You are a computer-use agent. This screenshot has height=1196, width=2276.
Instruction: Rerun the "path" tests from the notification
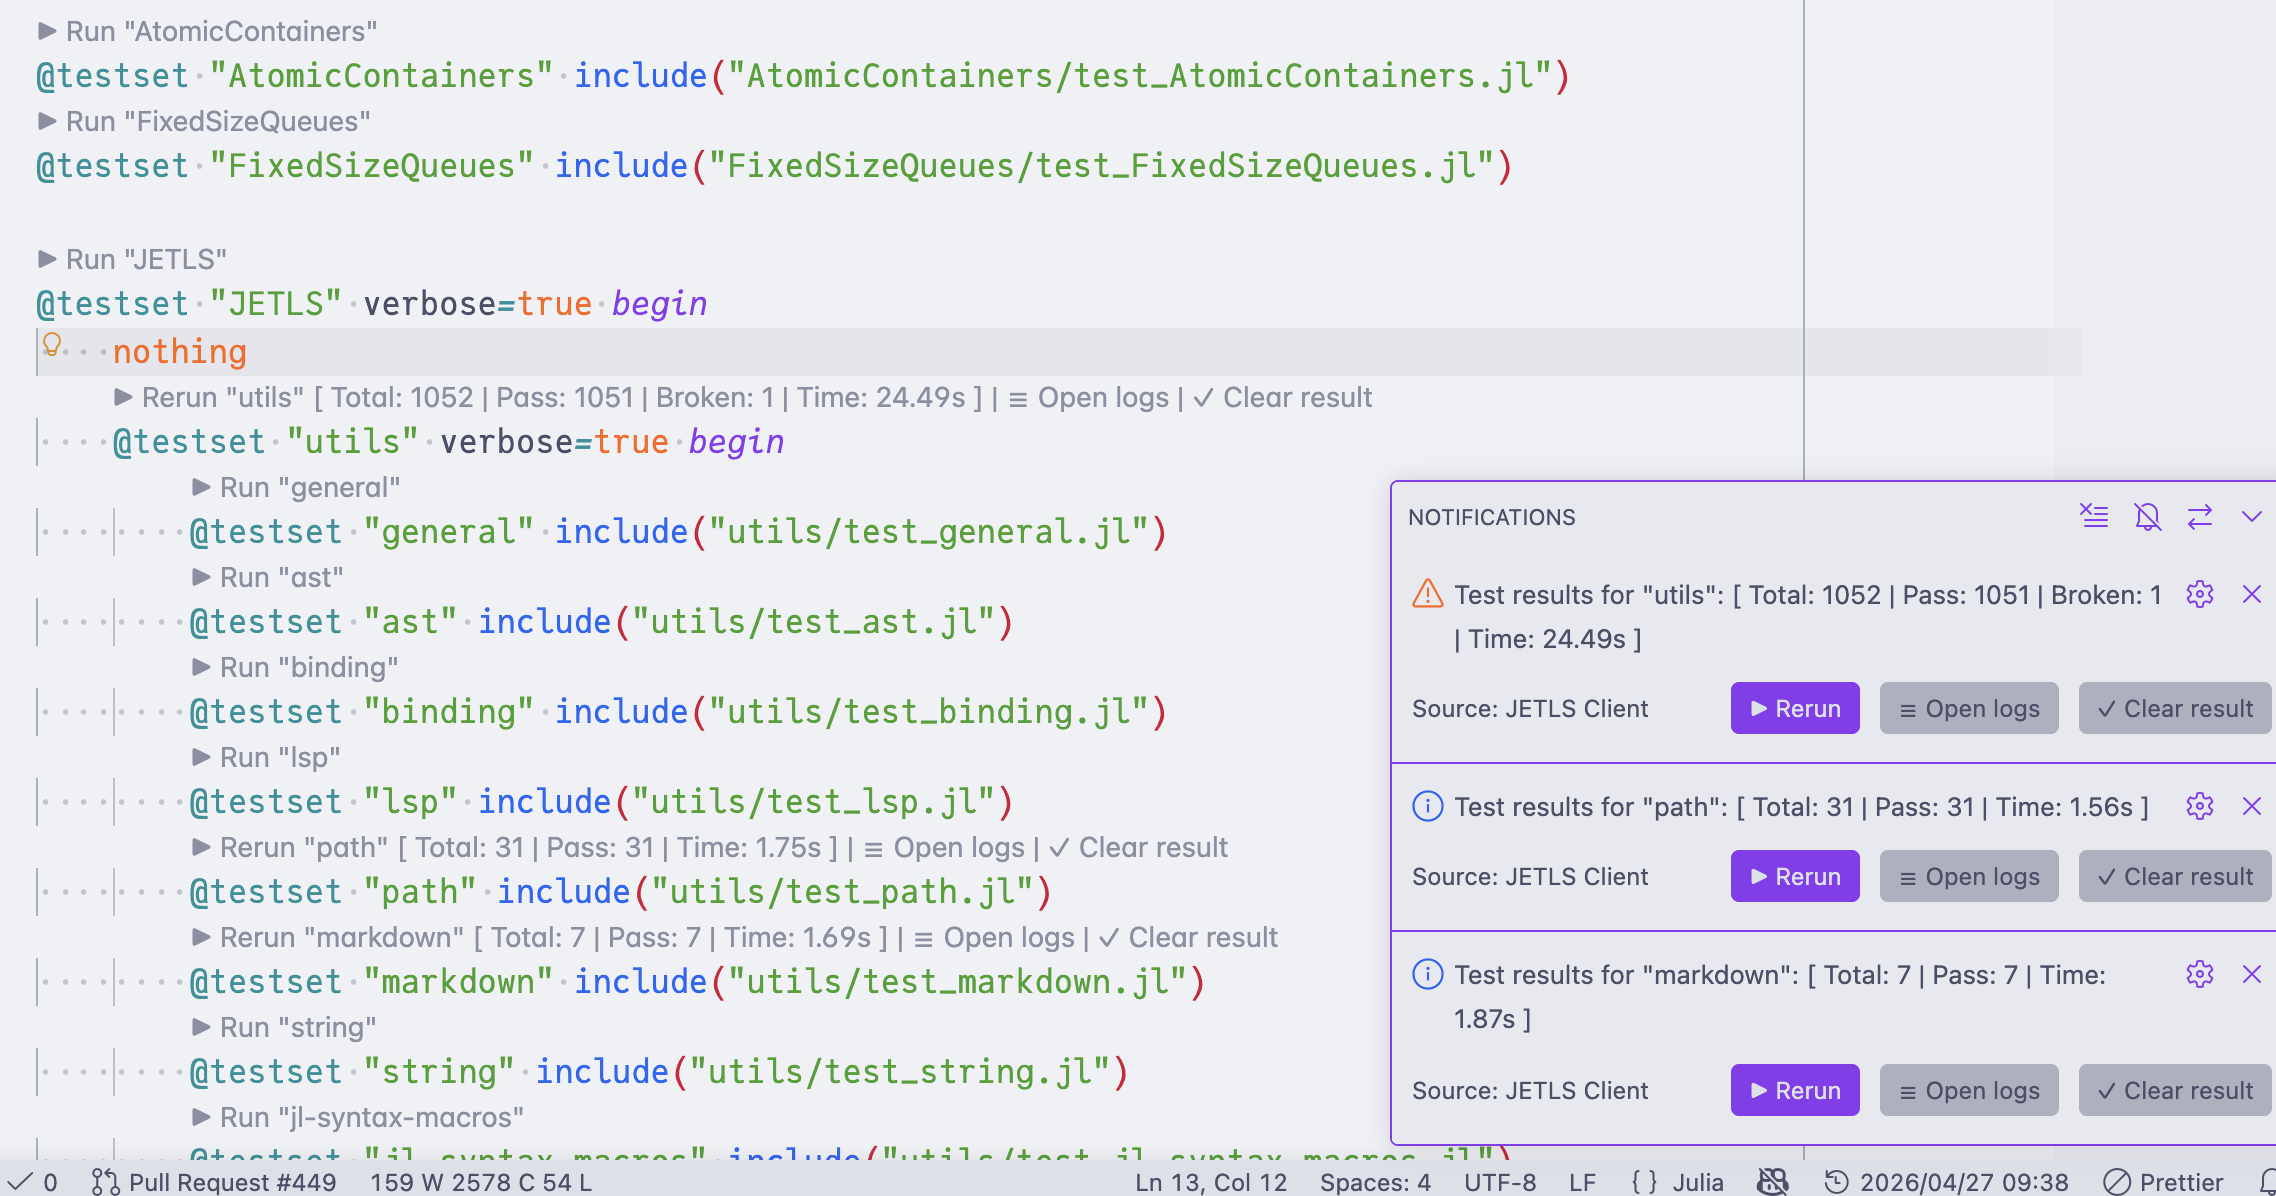click(1795, 876)
